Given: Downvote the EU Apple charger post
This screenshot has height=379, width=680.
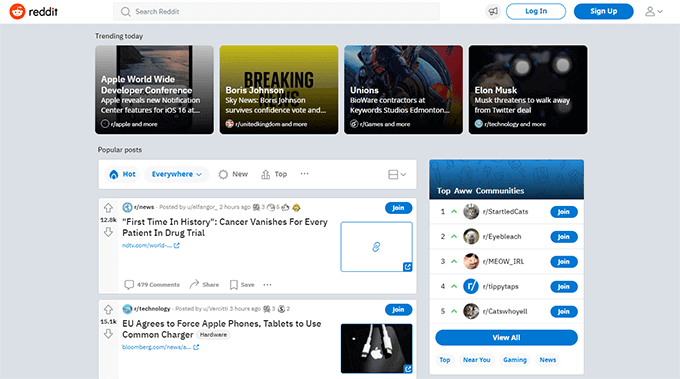Looking at the screenshot, I should 108,334.
